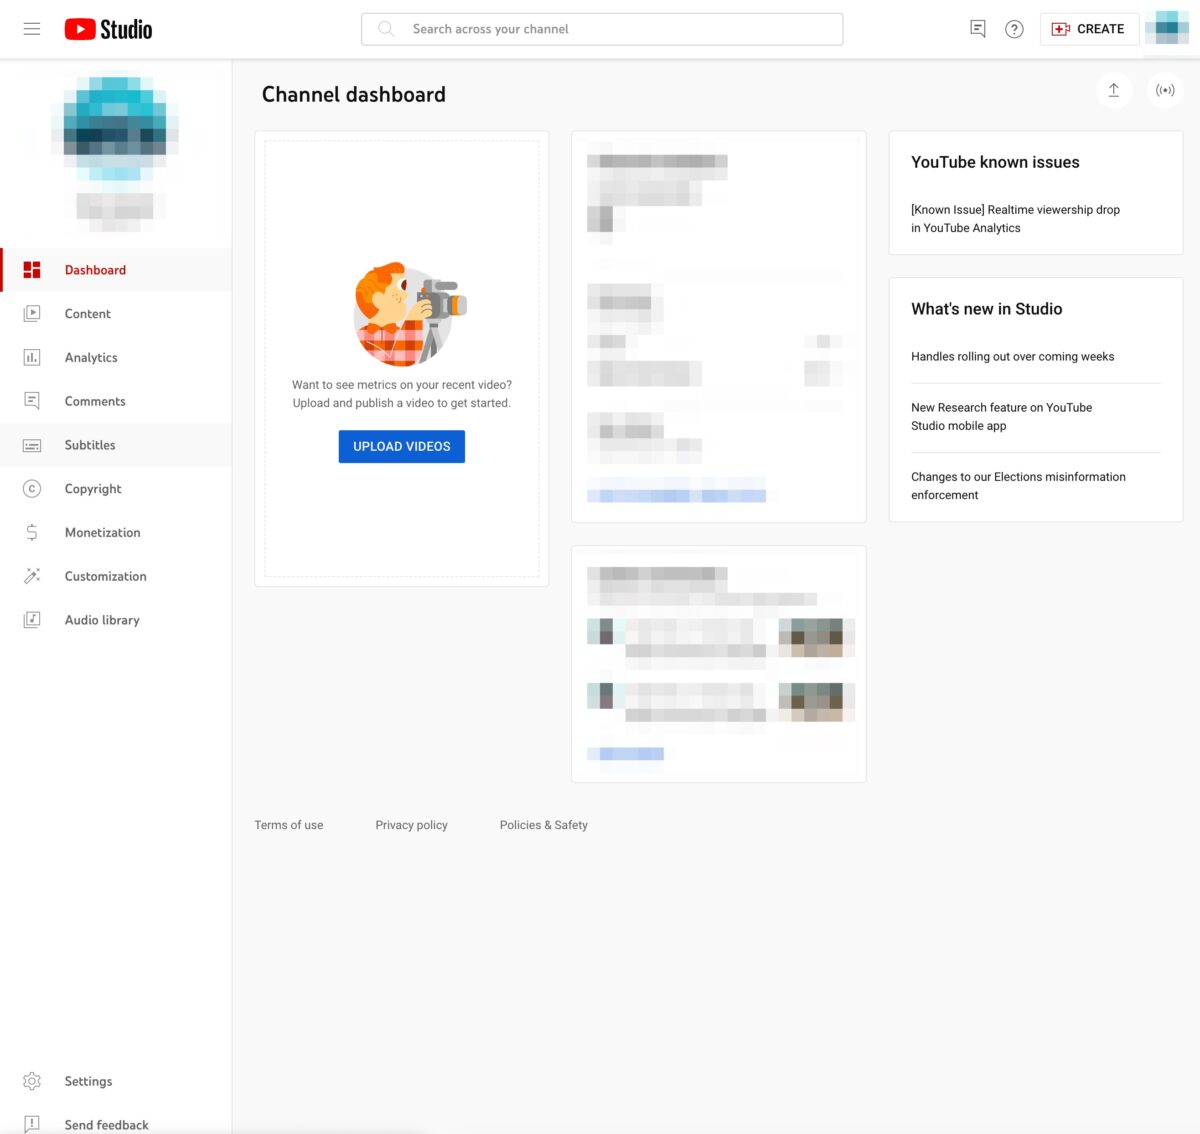
Task: Go to Content in sidebar
Action: coord(88,314)
